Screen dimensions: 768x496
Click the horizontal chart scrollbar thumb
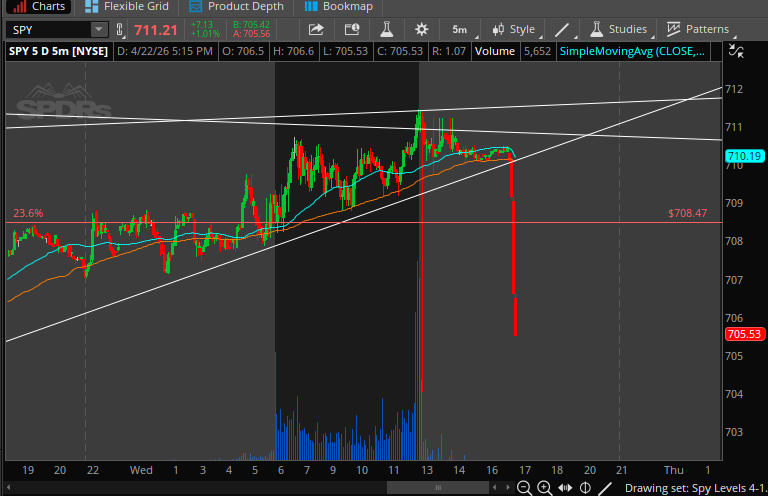pos(438,488)
